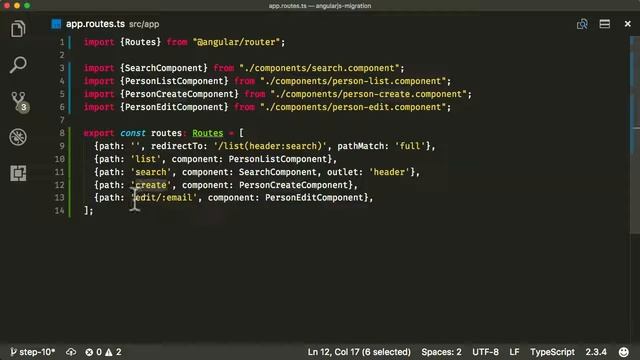Synchronize changes cloud icon in status bar
The image size is (640, 360).
tap(71, 352)
